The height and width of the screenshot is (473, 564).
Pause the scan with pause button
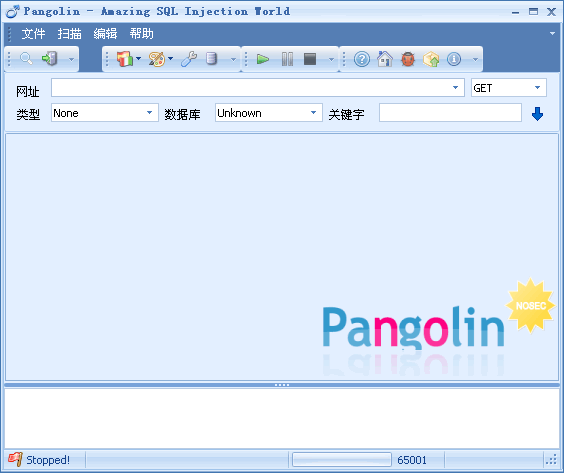(x=287, y=59)
